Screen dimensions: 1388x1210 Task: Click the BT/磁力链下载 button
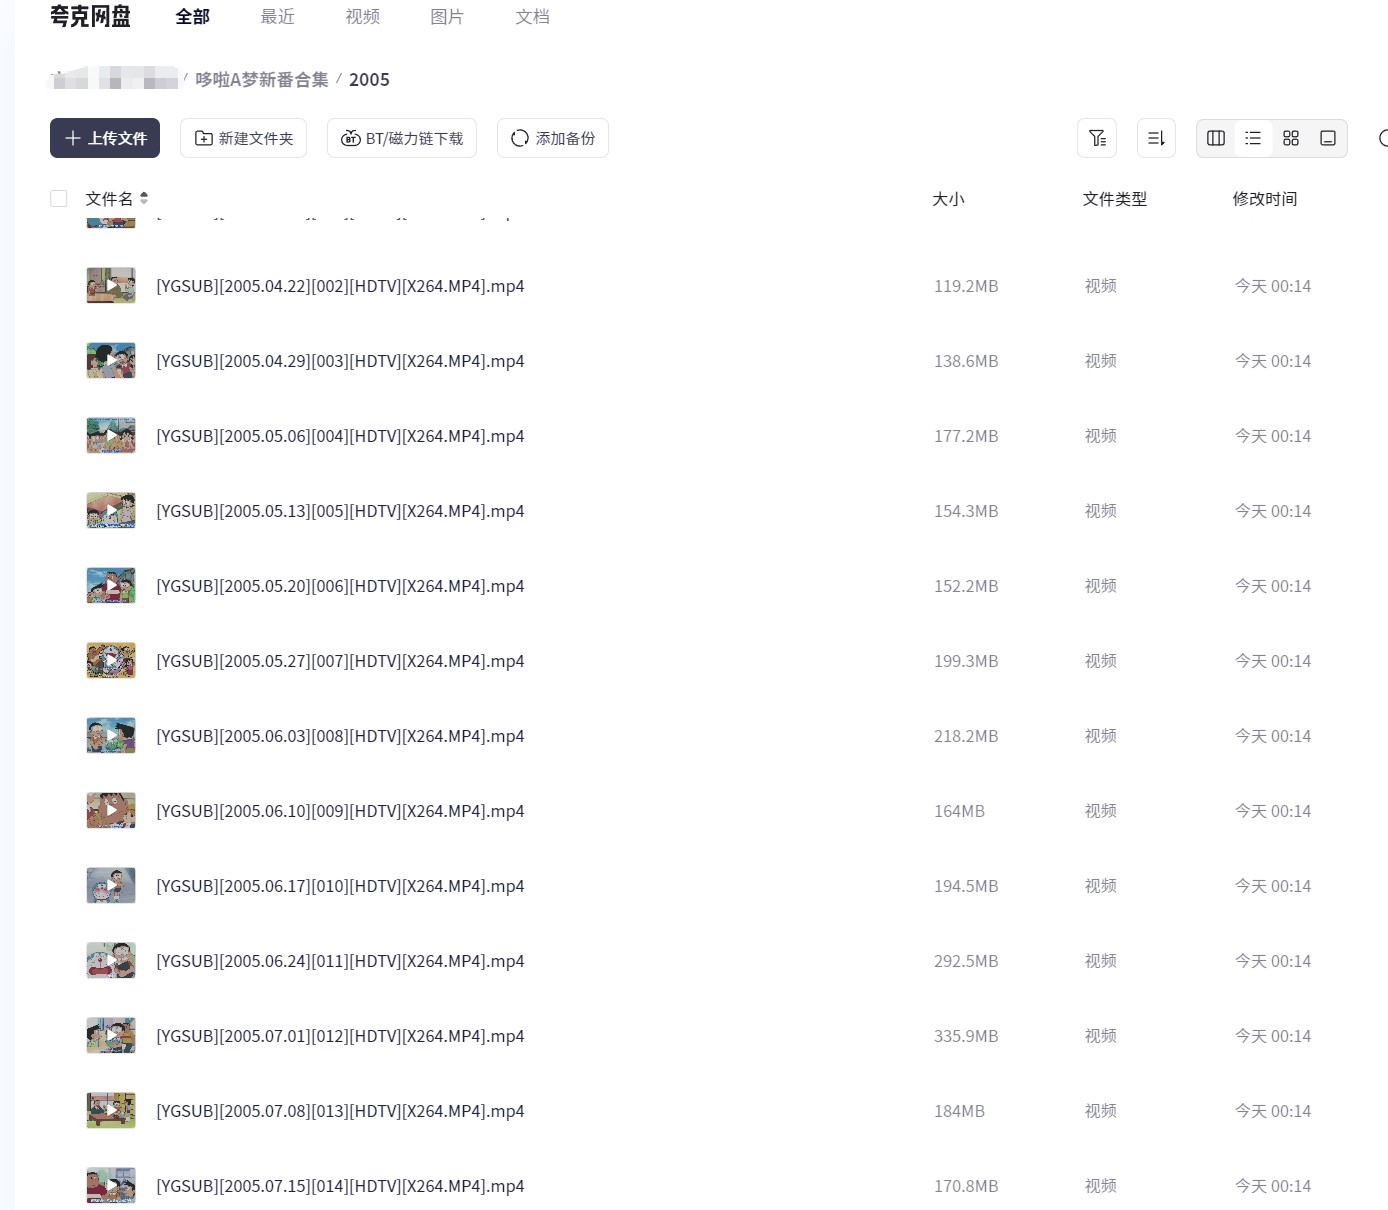point(402,138)
